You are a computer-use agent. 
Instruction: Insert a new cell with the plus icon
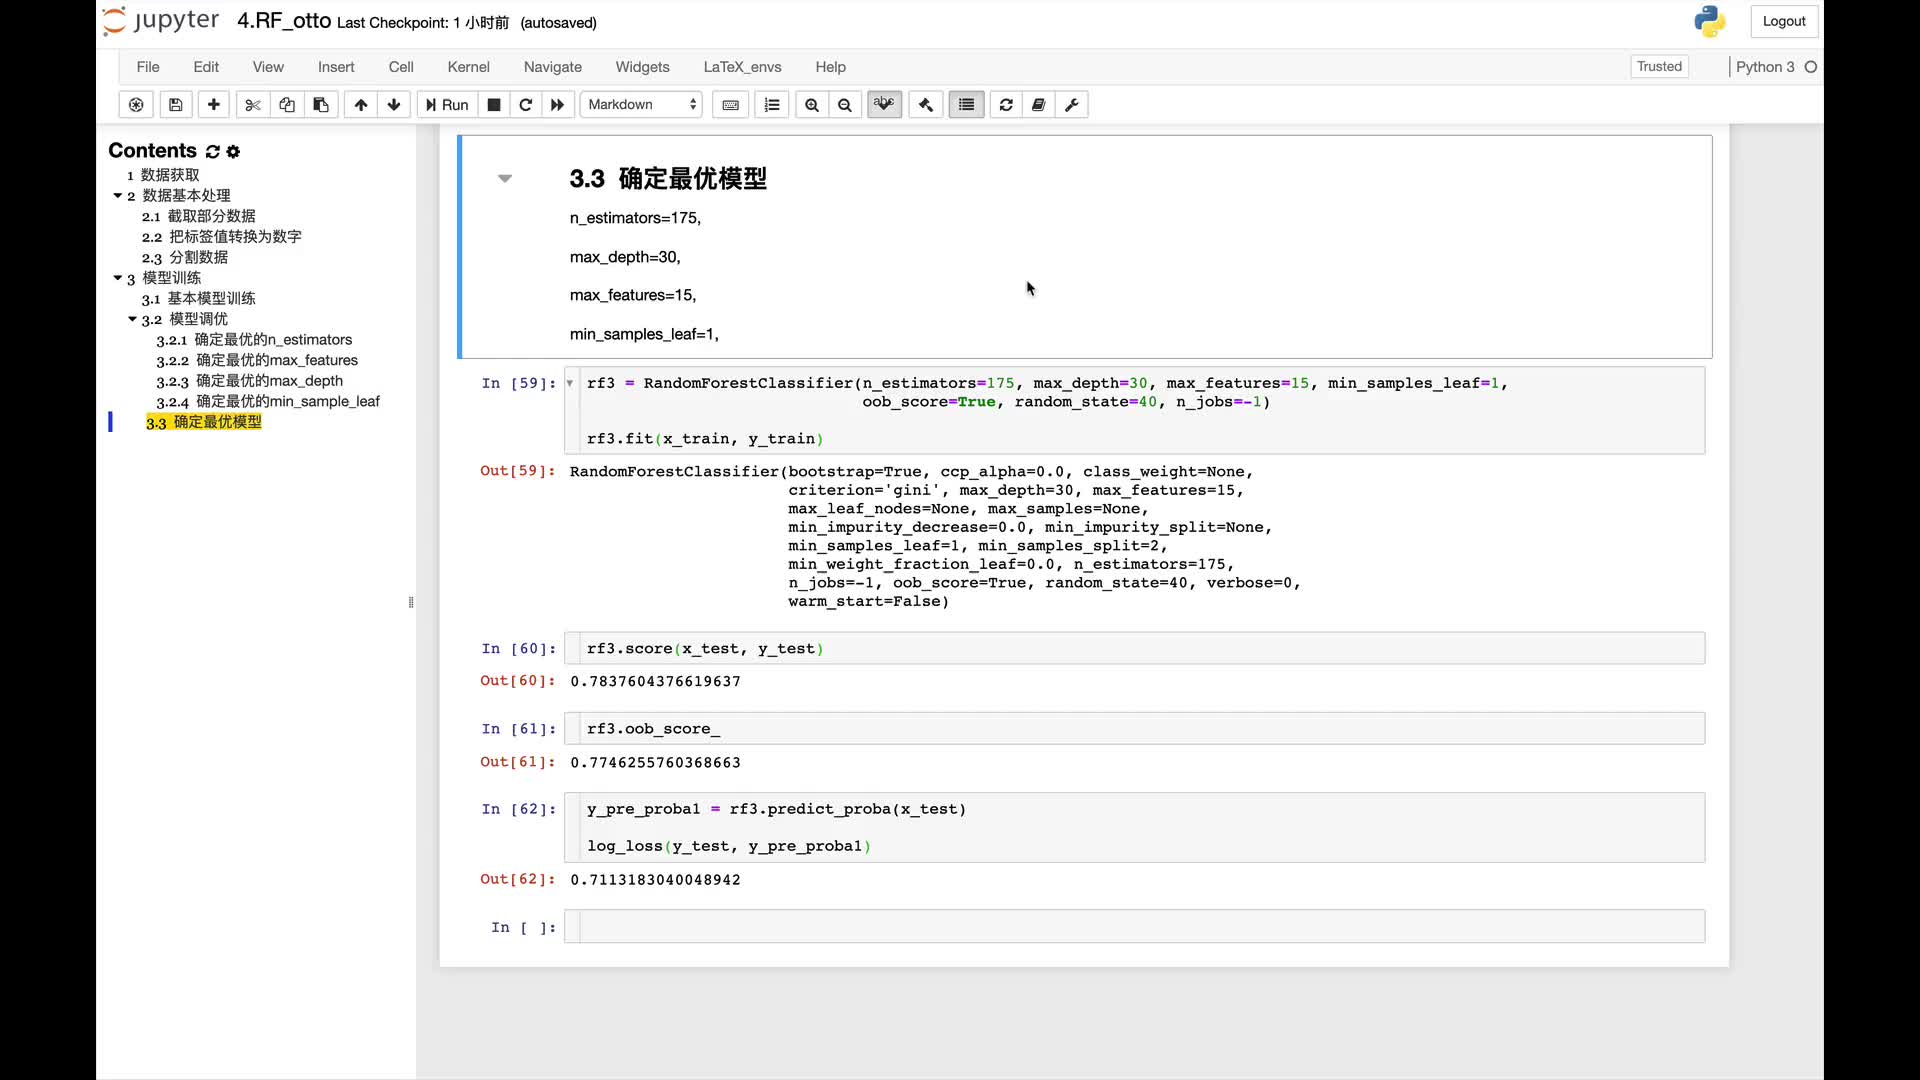click(x=214, y=105)
